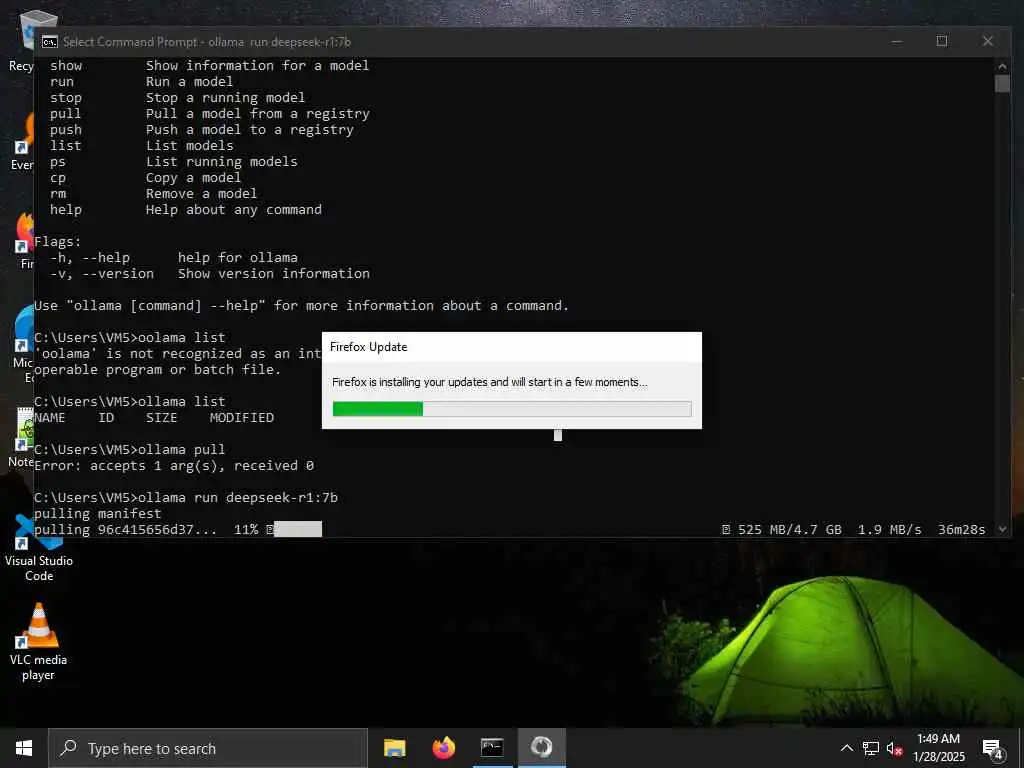Click the 'ollama run deepseek-r1:7b' command line
The height and width of the screenshot is (768, 1024).
pyautogui.click(x=186, y=498)
